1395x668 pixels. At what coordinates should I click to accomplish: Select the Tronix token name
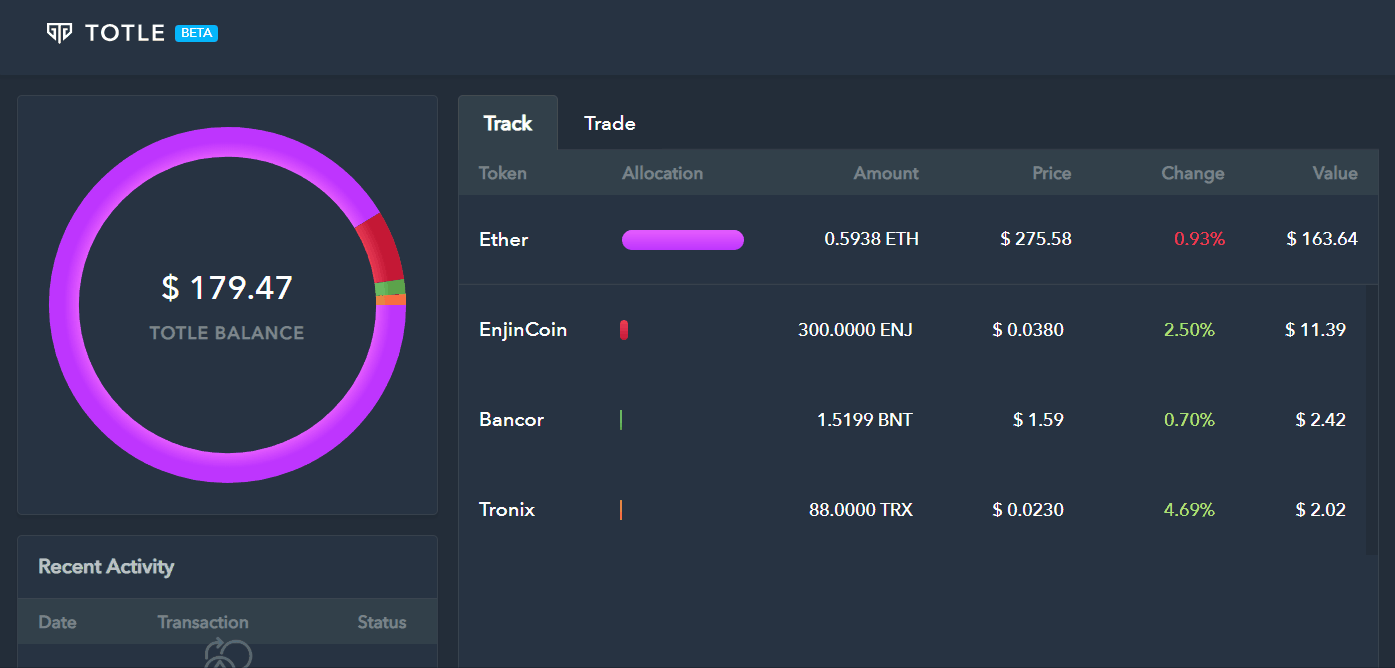[x=507, y=509]
